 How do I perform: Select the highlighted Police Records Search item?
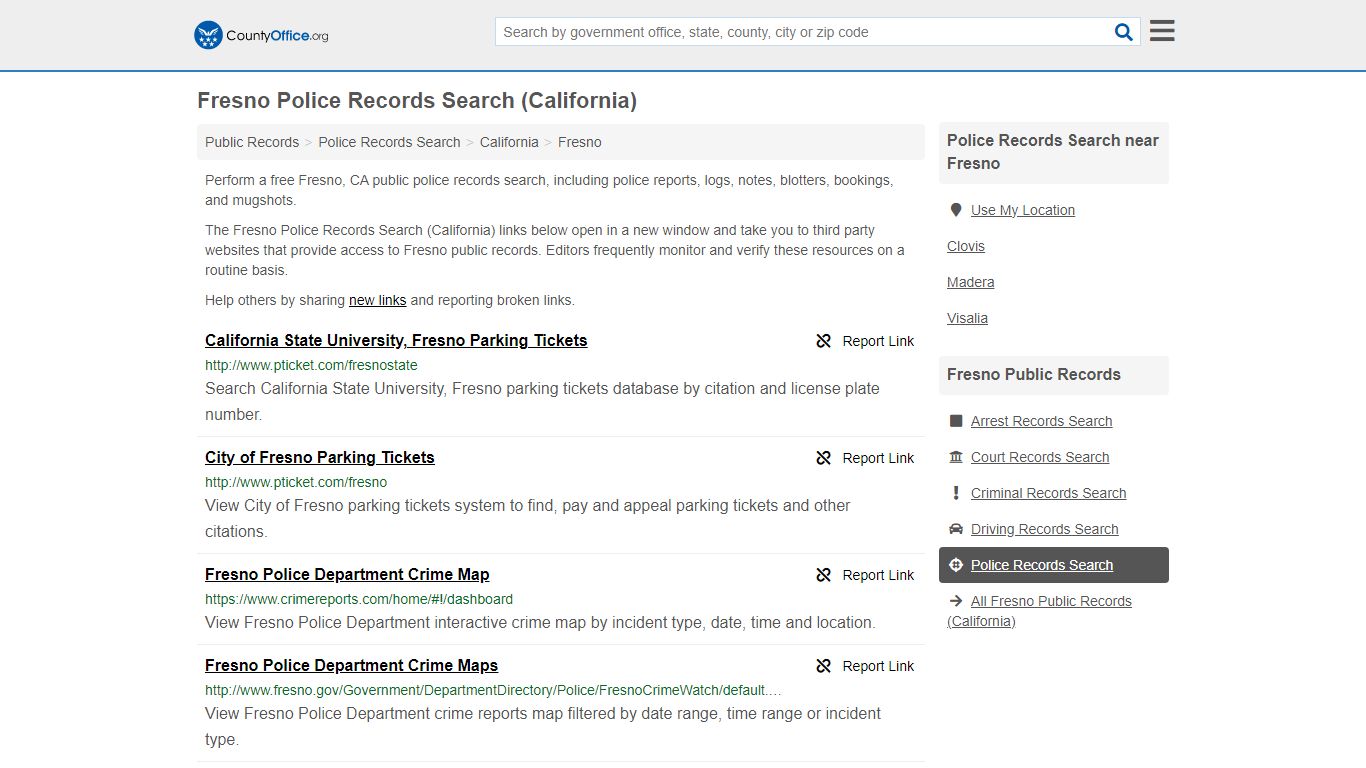(x=1054, y=565)
